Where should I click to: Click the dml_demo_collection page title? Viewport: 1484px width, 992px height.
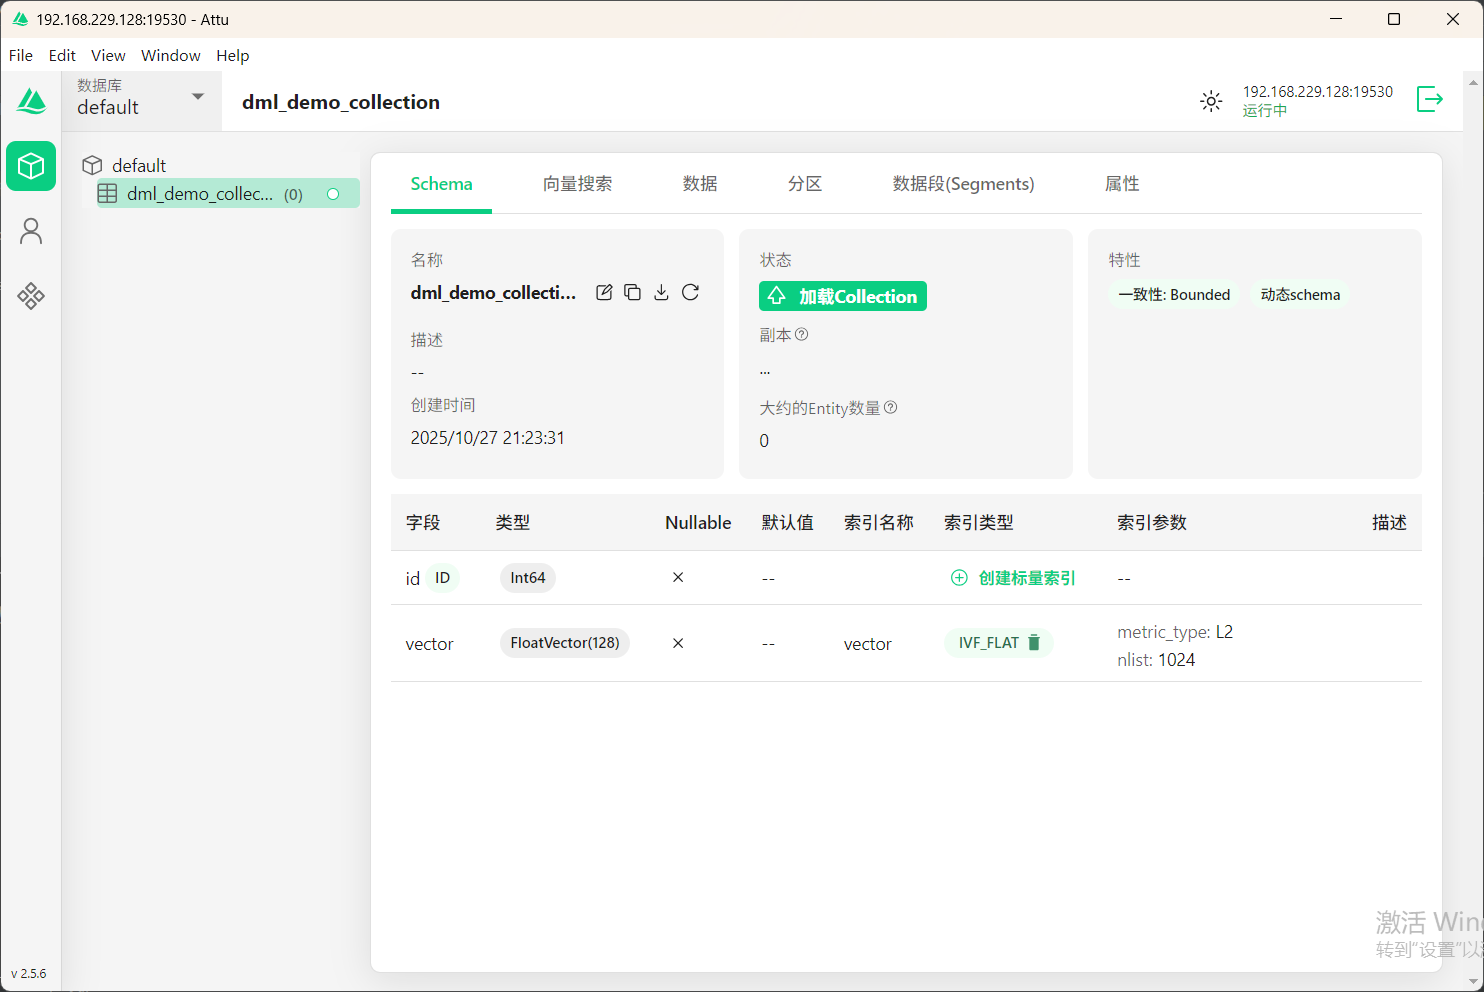click(341, 102)
